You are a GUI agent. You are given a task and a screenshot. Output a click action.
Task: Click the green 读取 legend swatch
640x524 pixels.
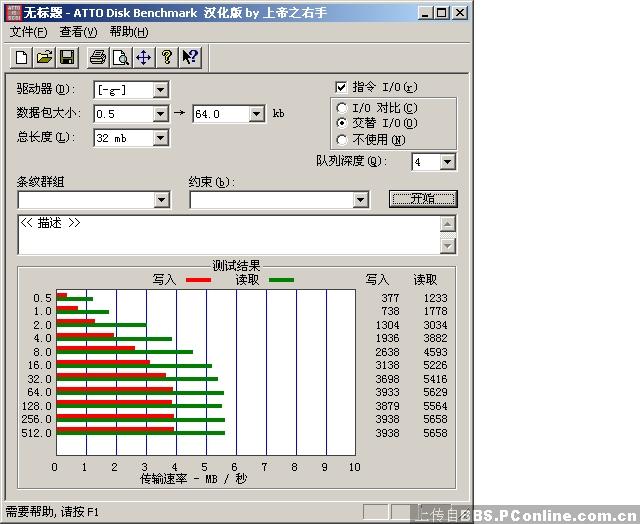pos(281,280)
